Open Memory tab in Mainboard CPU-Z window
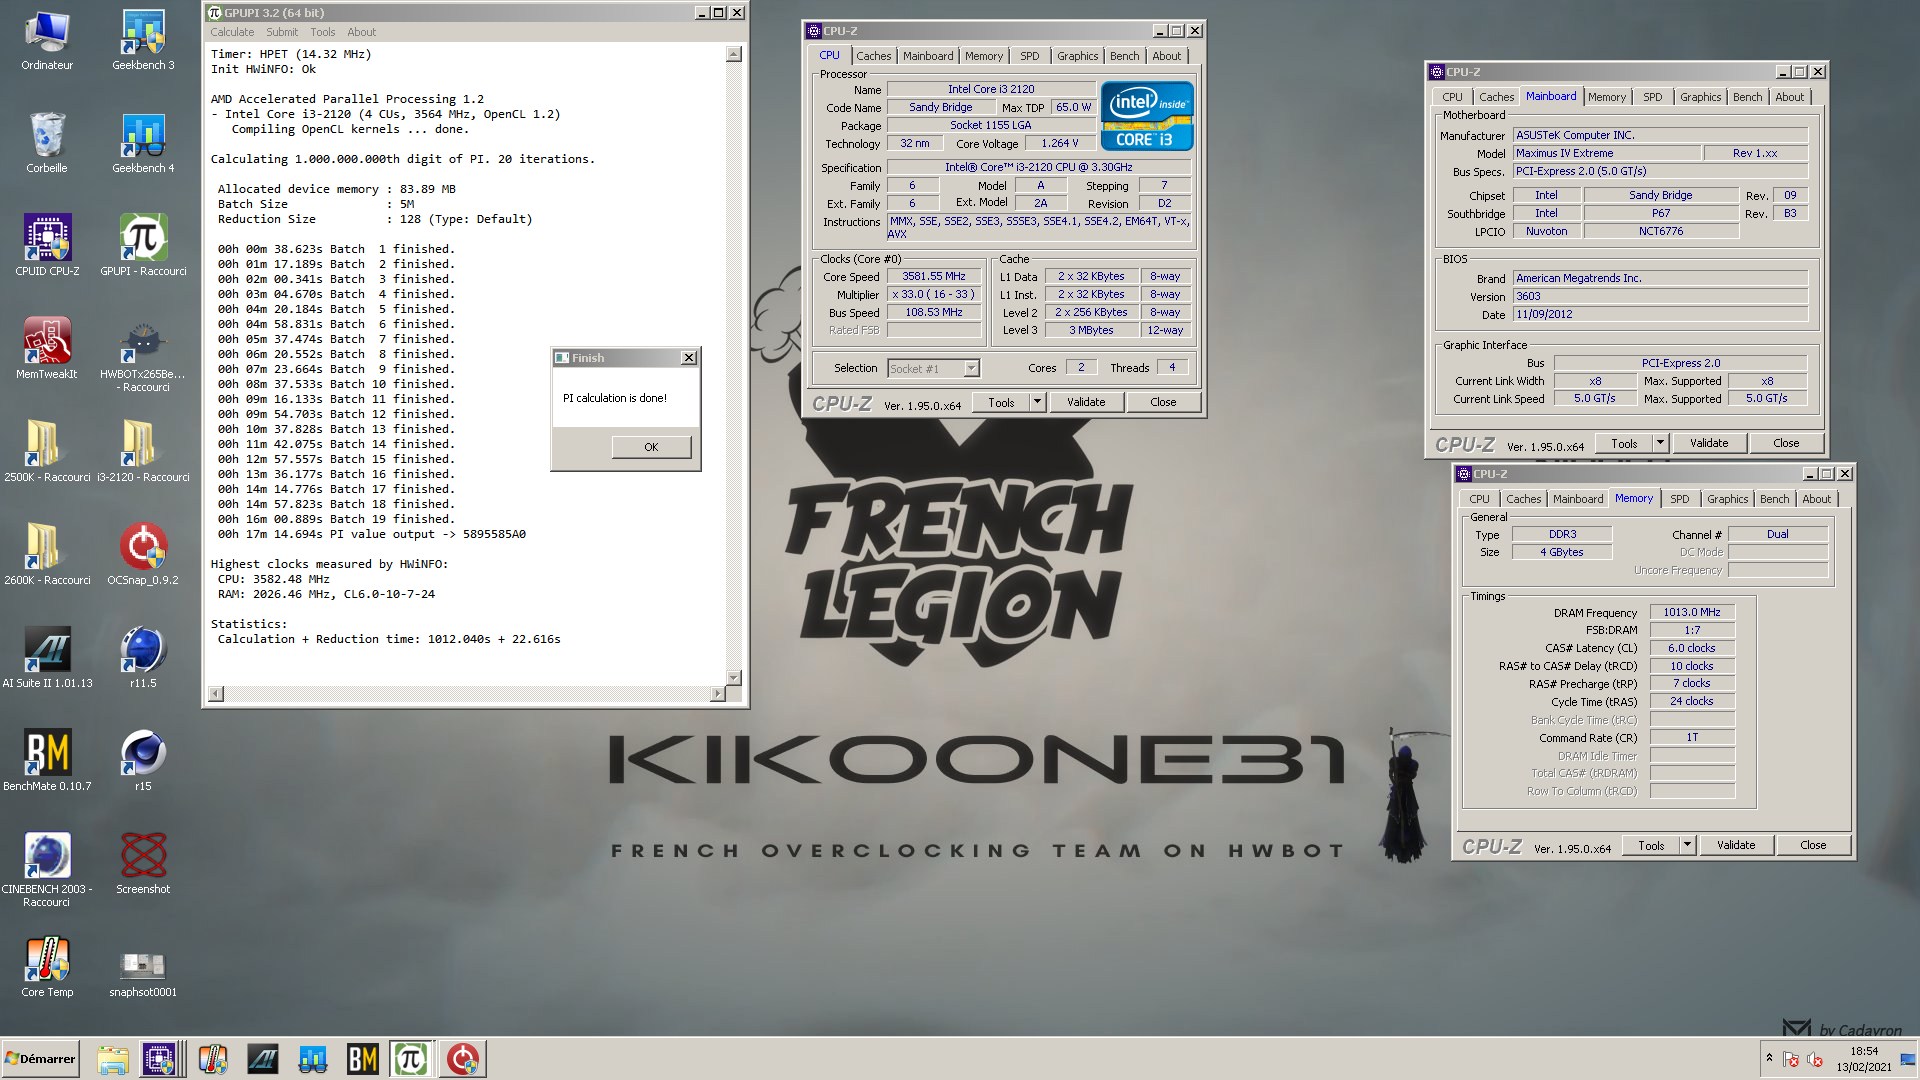This screenshot has height=1080, width=1920. (x=1606, y=97)
